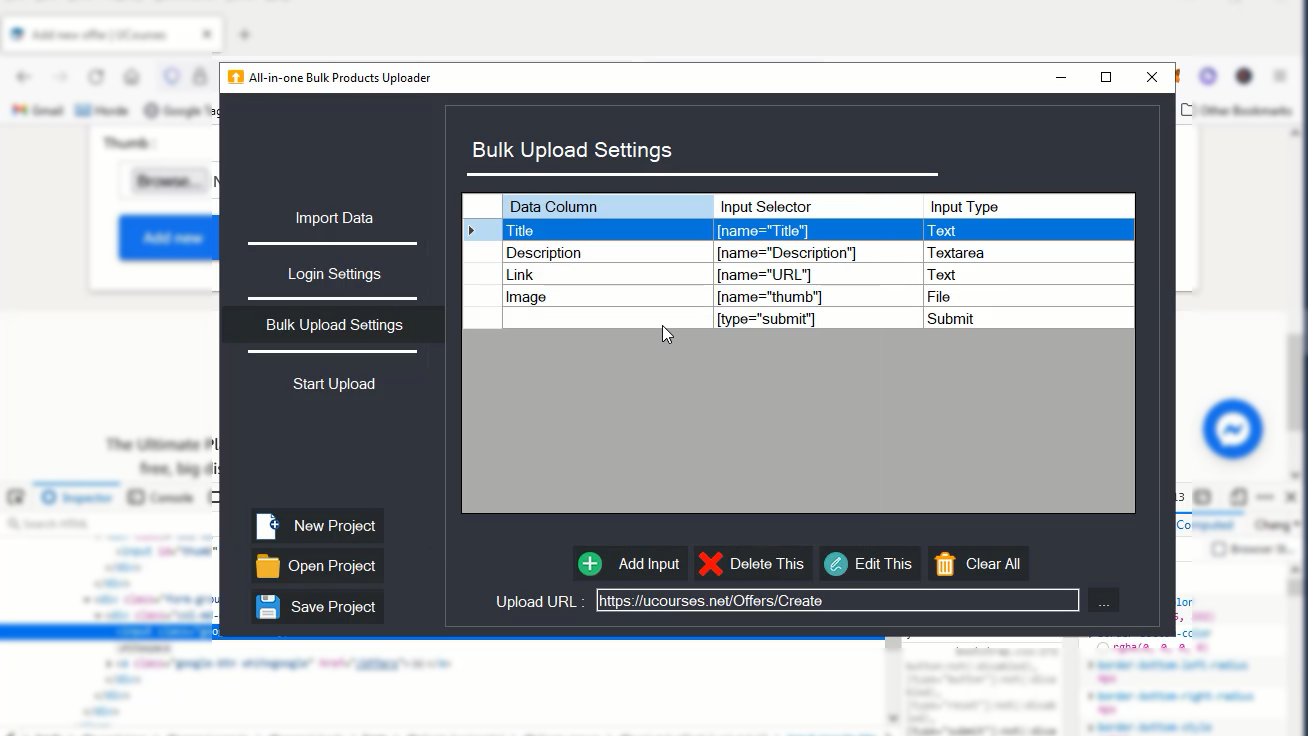The image size is (1308, 736).
Task: Select the [name="thumb"] selector cell
Action: click(818, 297)
